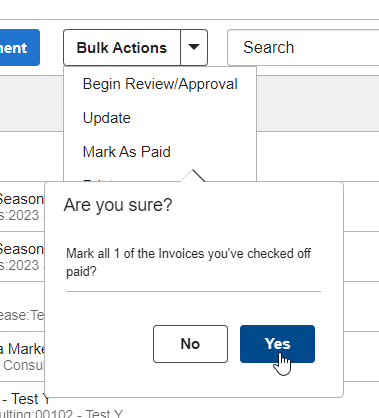Screen dimensions: 379x418
Task: Click the Bulk Actions button label
Action: (122, 47)
